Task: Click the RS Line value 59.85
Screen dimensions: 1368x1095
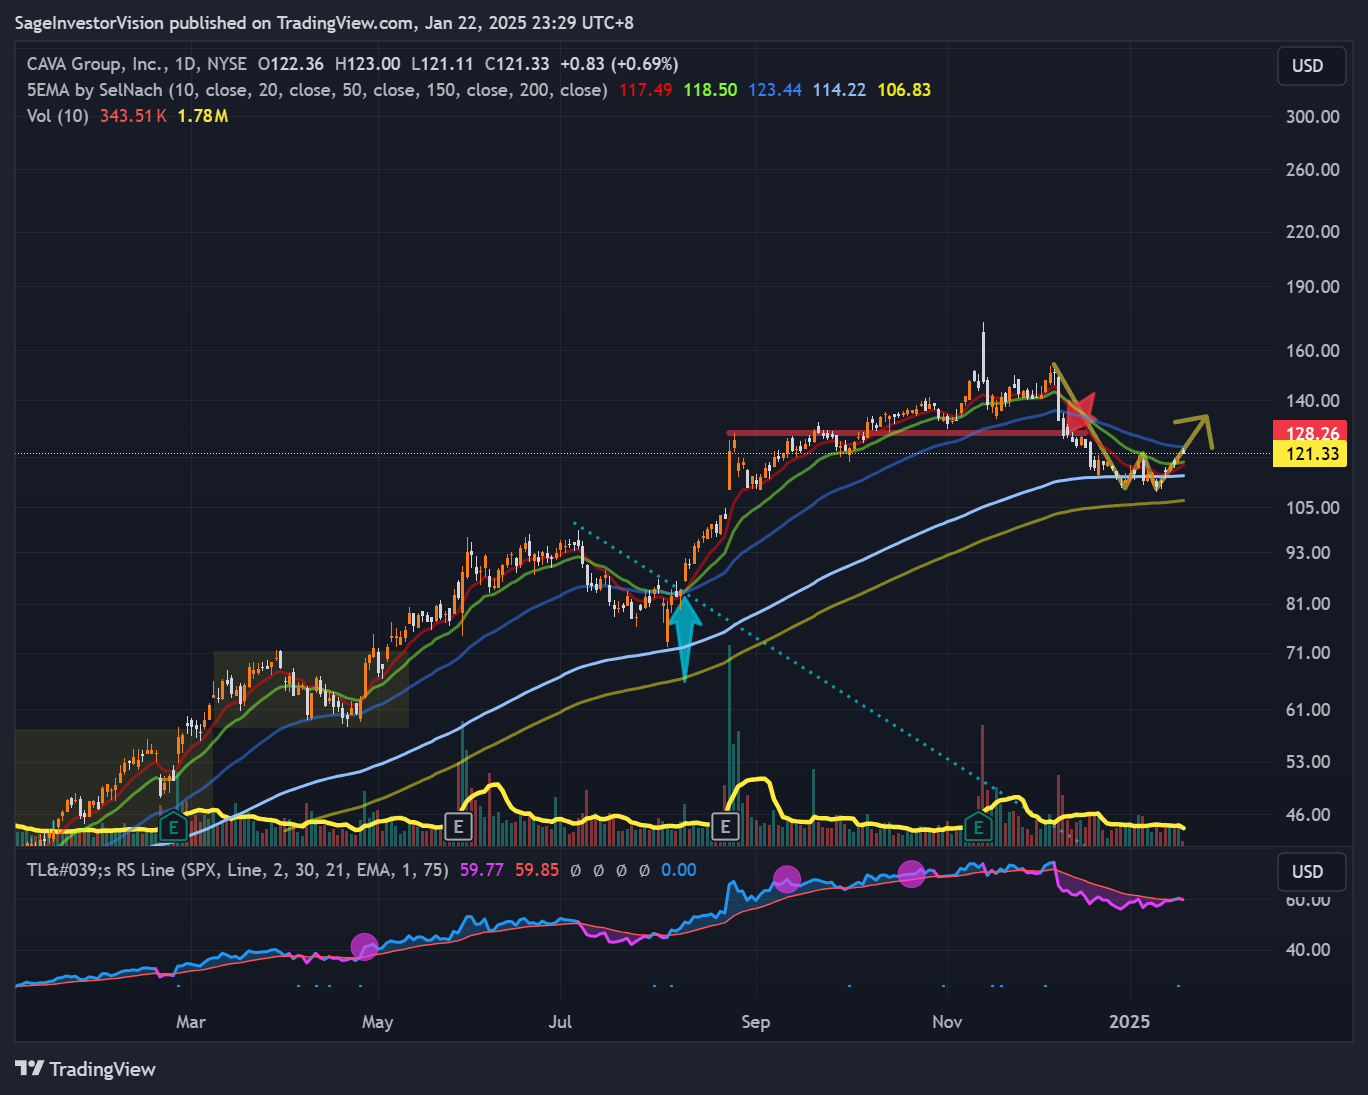Action: pyautogui.click(x=537, y=870)
